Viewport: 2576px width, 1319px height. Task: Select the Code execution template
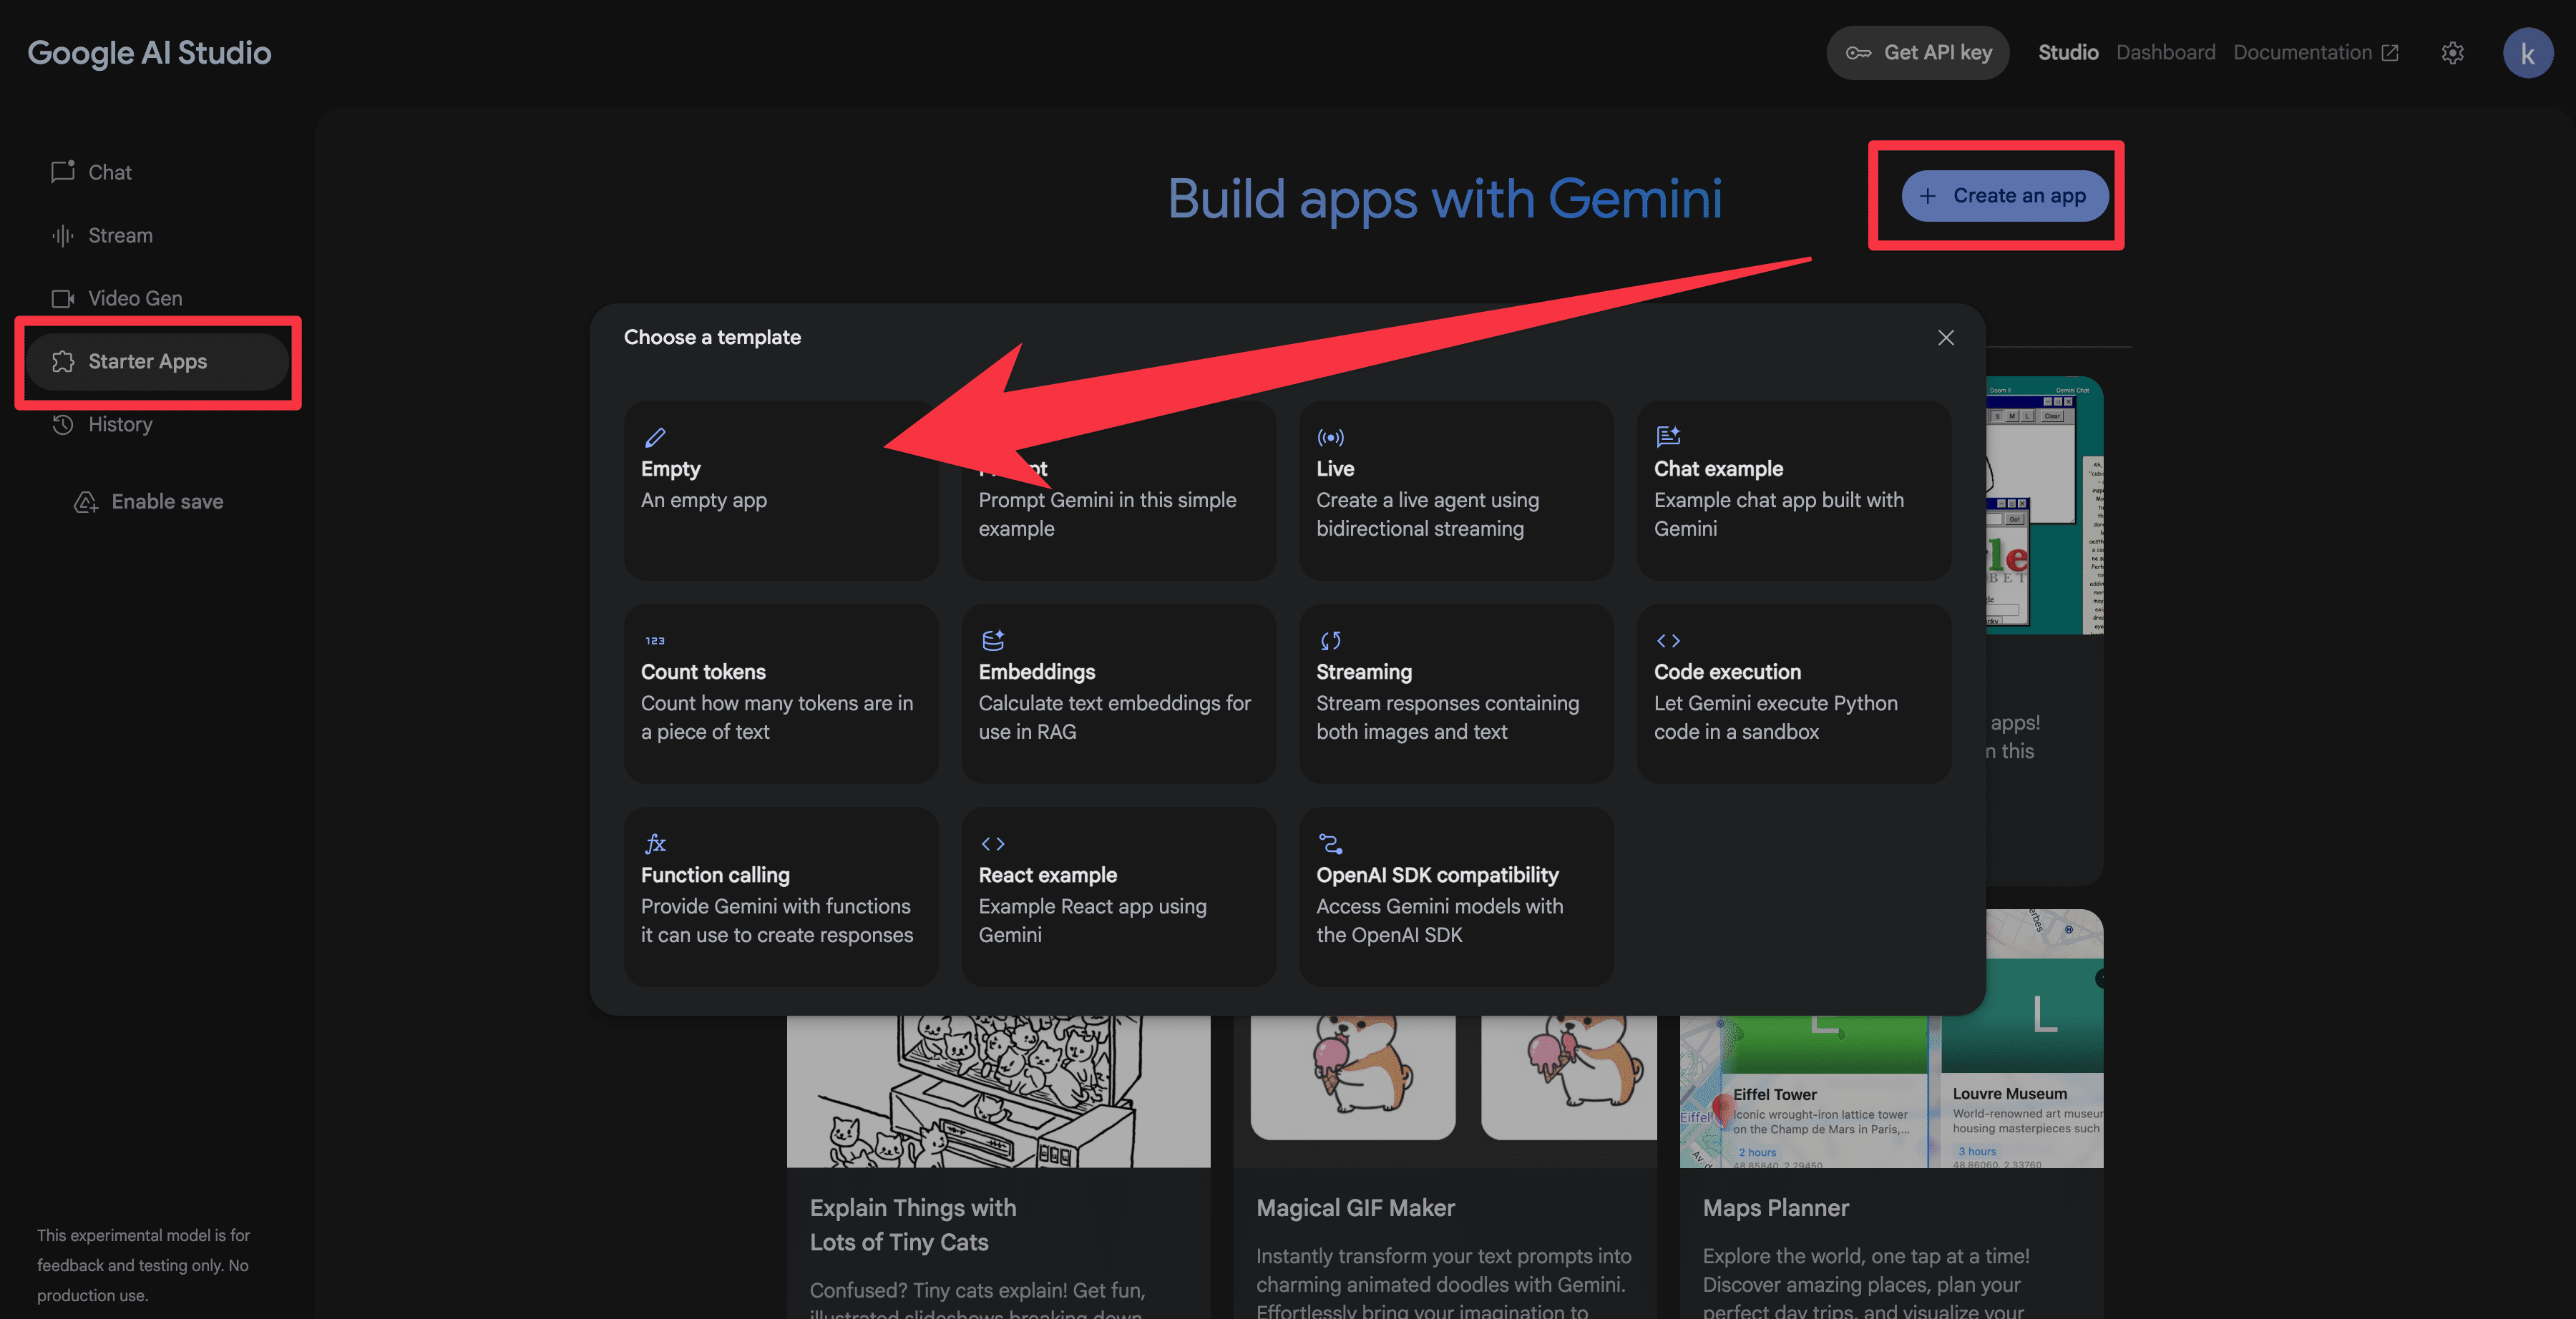coord(1792,693)
